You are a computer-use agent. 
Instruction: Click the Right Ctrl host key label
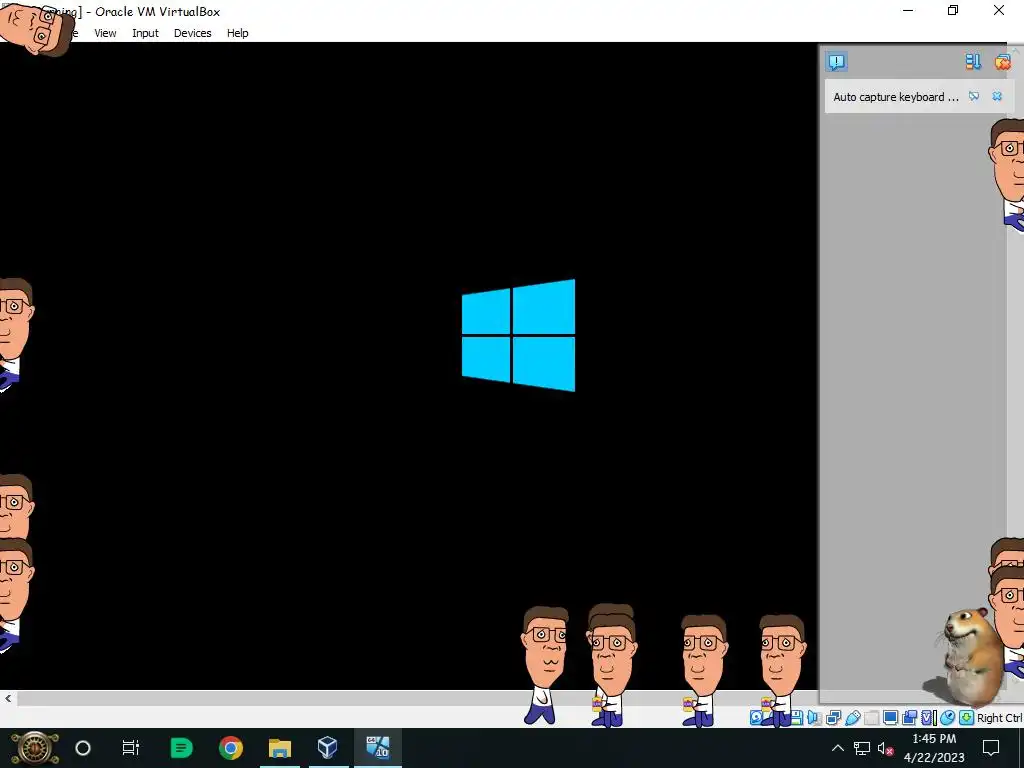pyautogui.click(x=1000, y=718)
